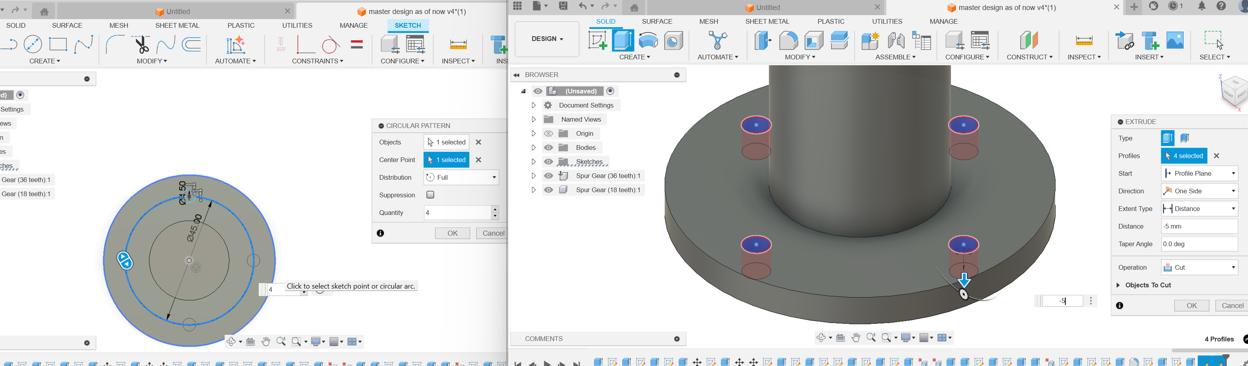The width and height of the screenshot is (1248, 366).
Task: Select the Fillet tool in right Modify group
Action: point(788,41)
